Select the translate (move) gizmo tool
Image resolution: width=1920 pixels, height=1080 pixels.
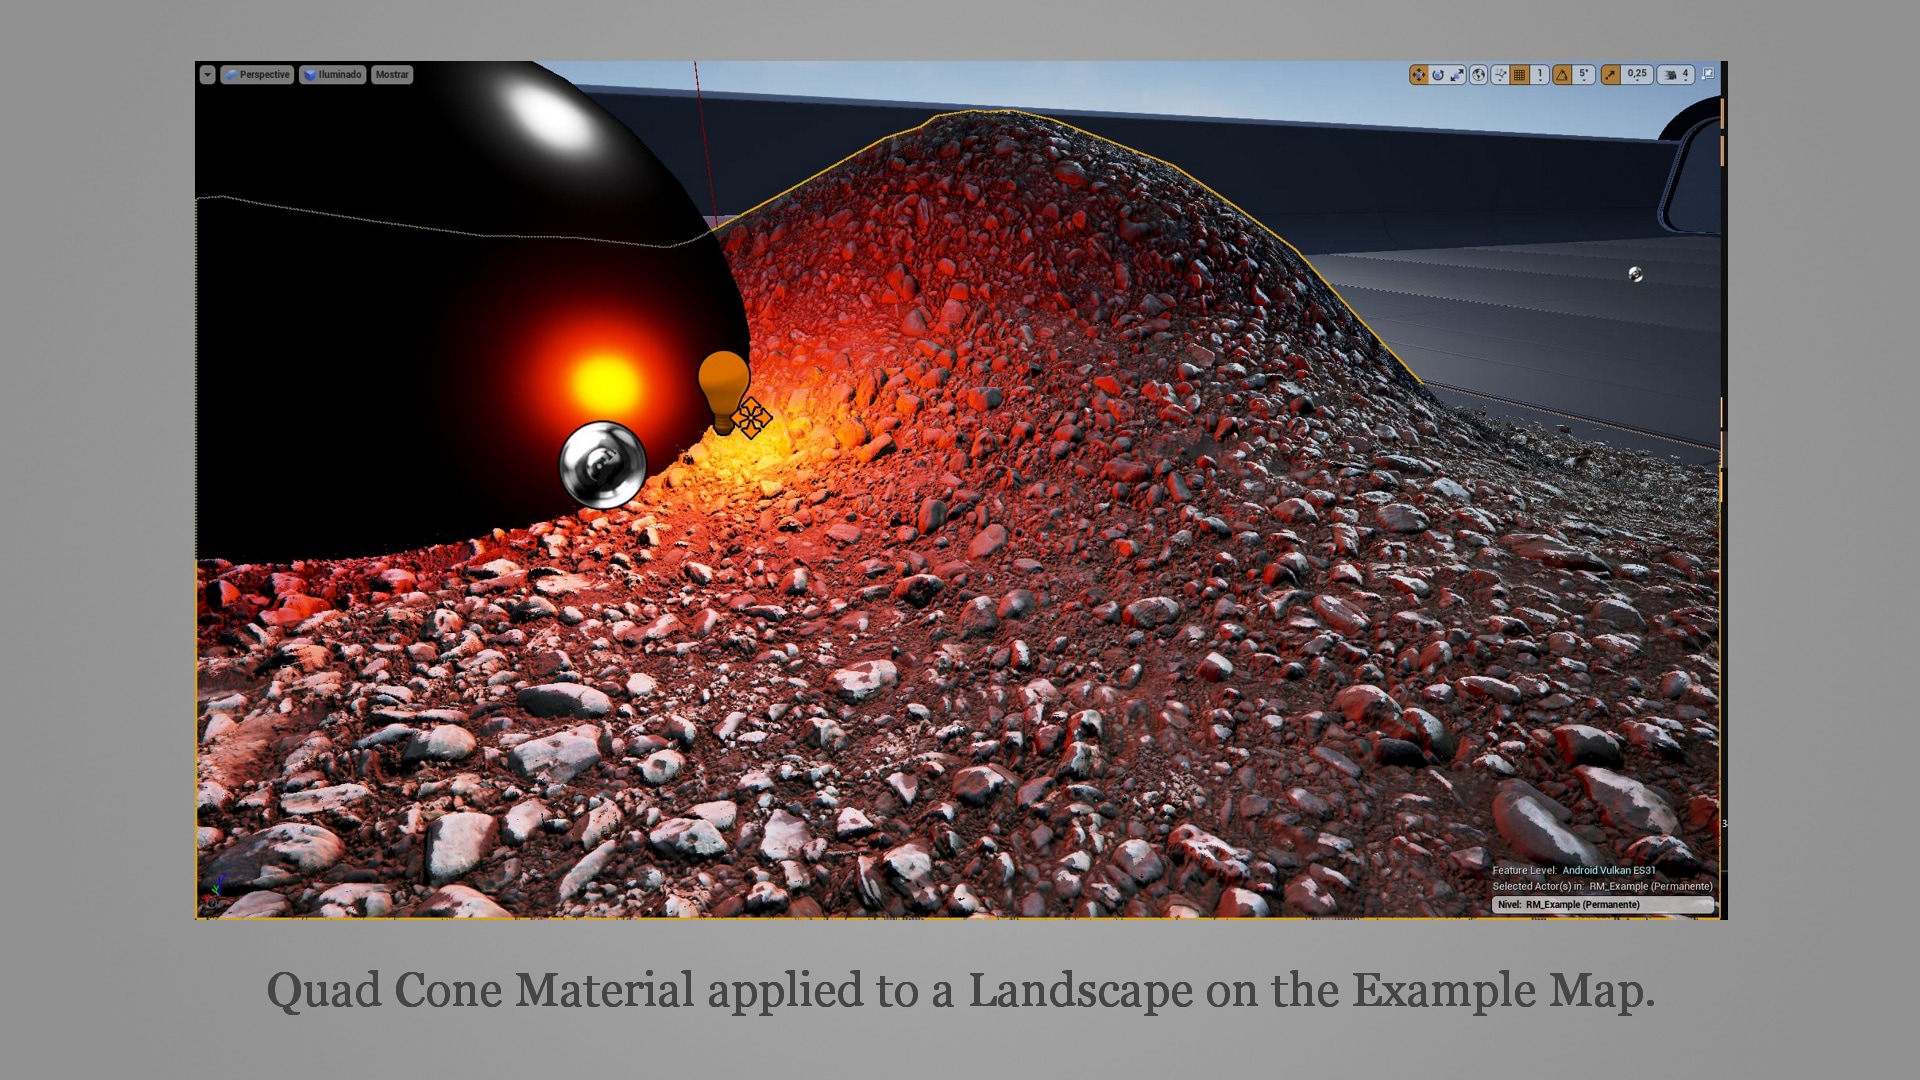(x=1418, y=75)
